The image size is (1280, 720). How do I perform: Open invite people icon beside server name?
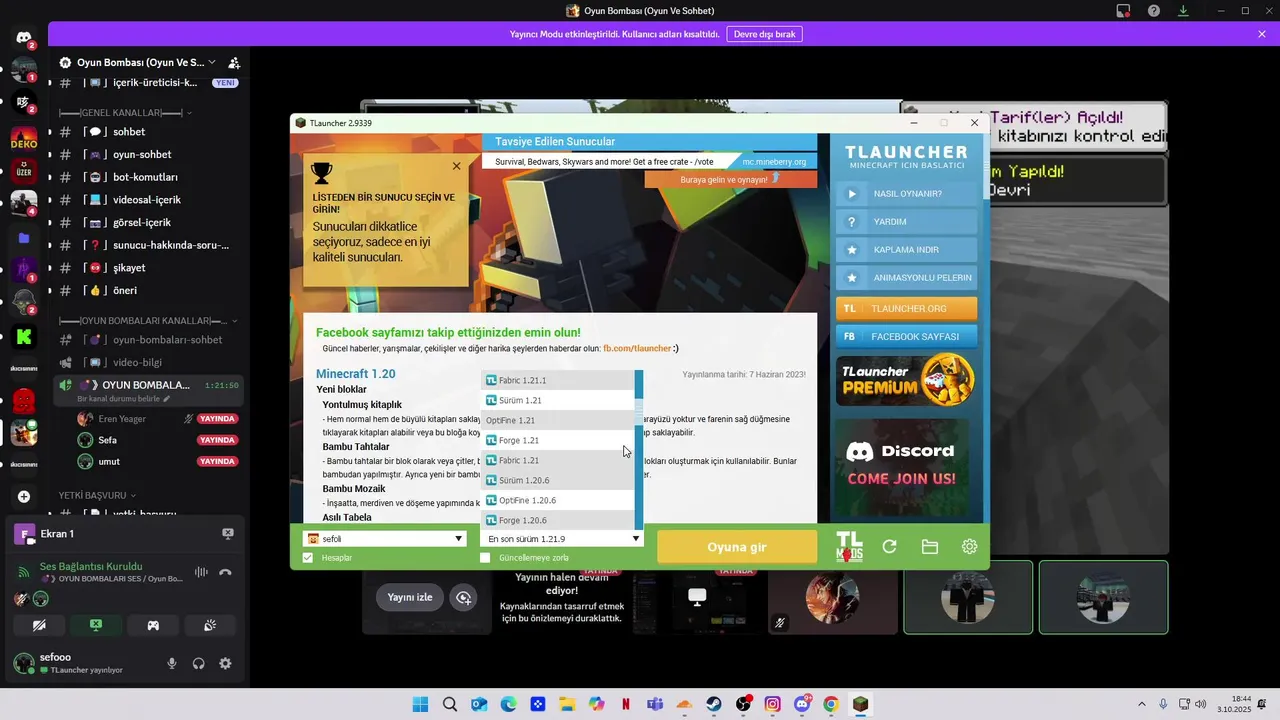click(x=233, y=62)
